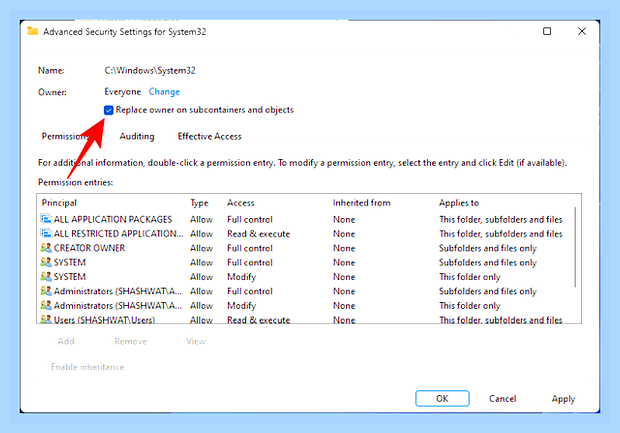Click the ALL RESTRICTED APPLICATION entry icon
620x433 pixels.
46,233
